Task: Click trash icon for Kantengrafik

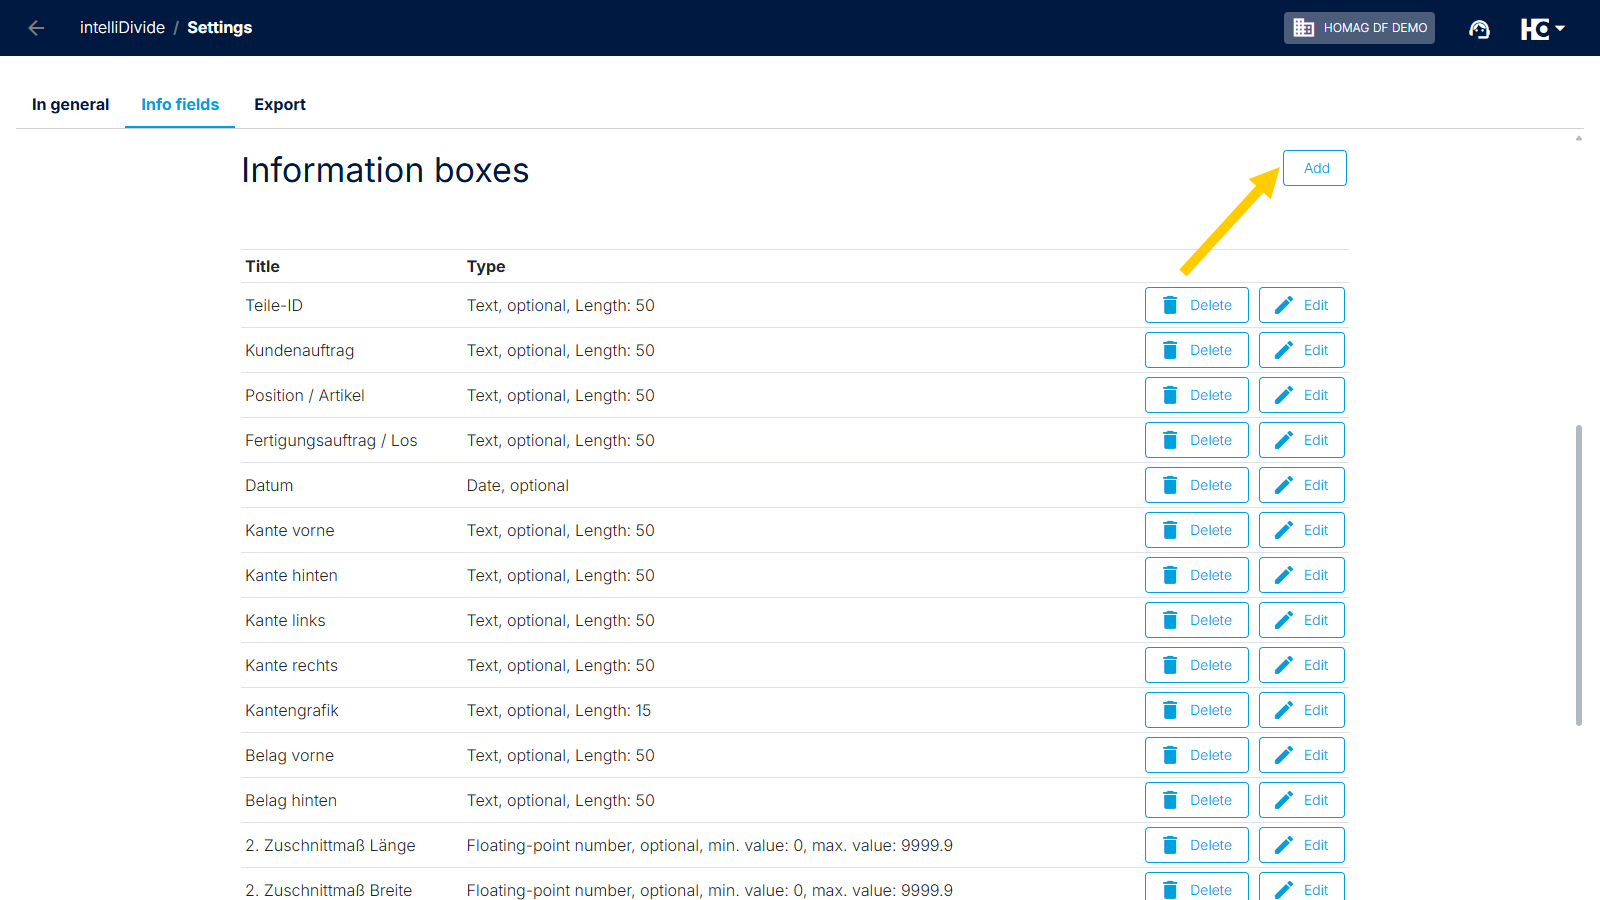Action: (x=1170, y=710)
